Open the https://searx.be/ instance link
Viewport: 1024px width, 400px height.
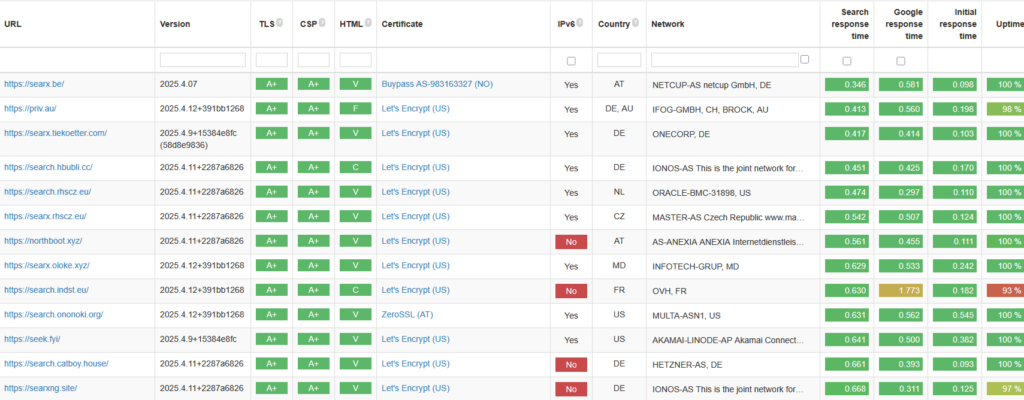33,85
